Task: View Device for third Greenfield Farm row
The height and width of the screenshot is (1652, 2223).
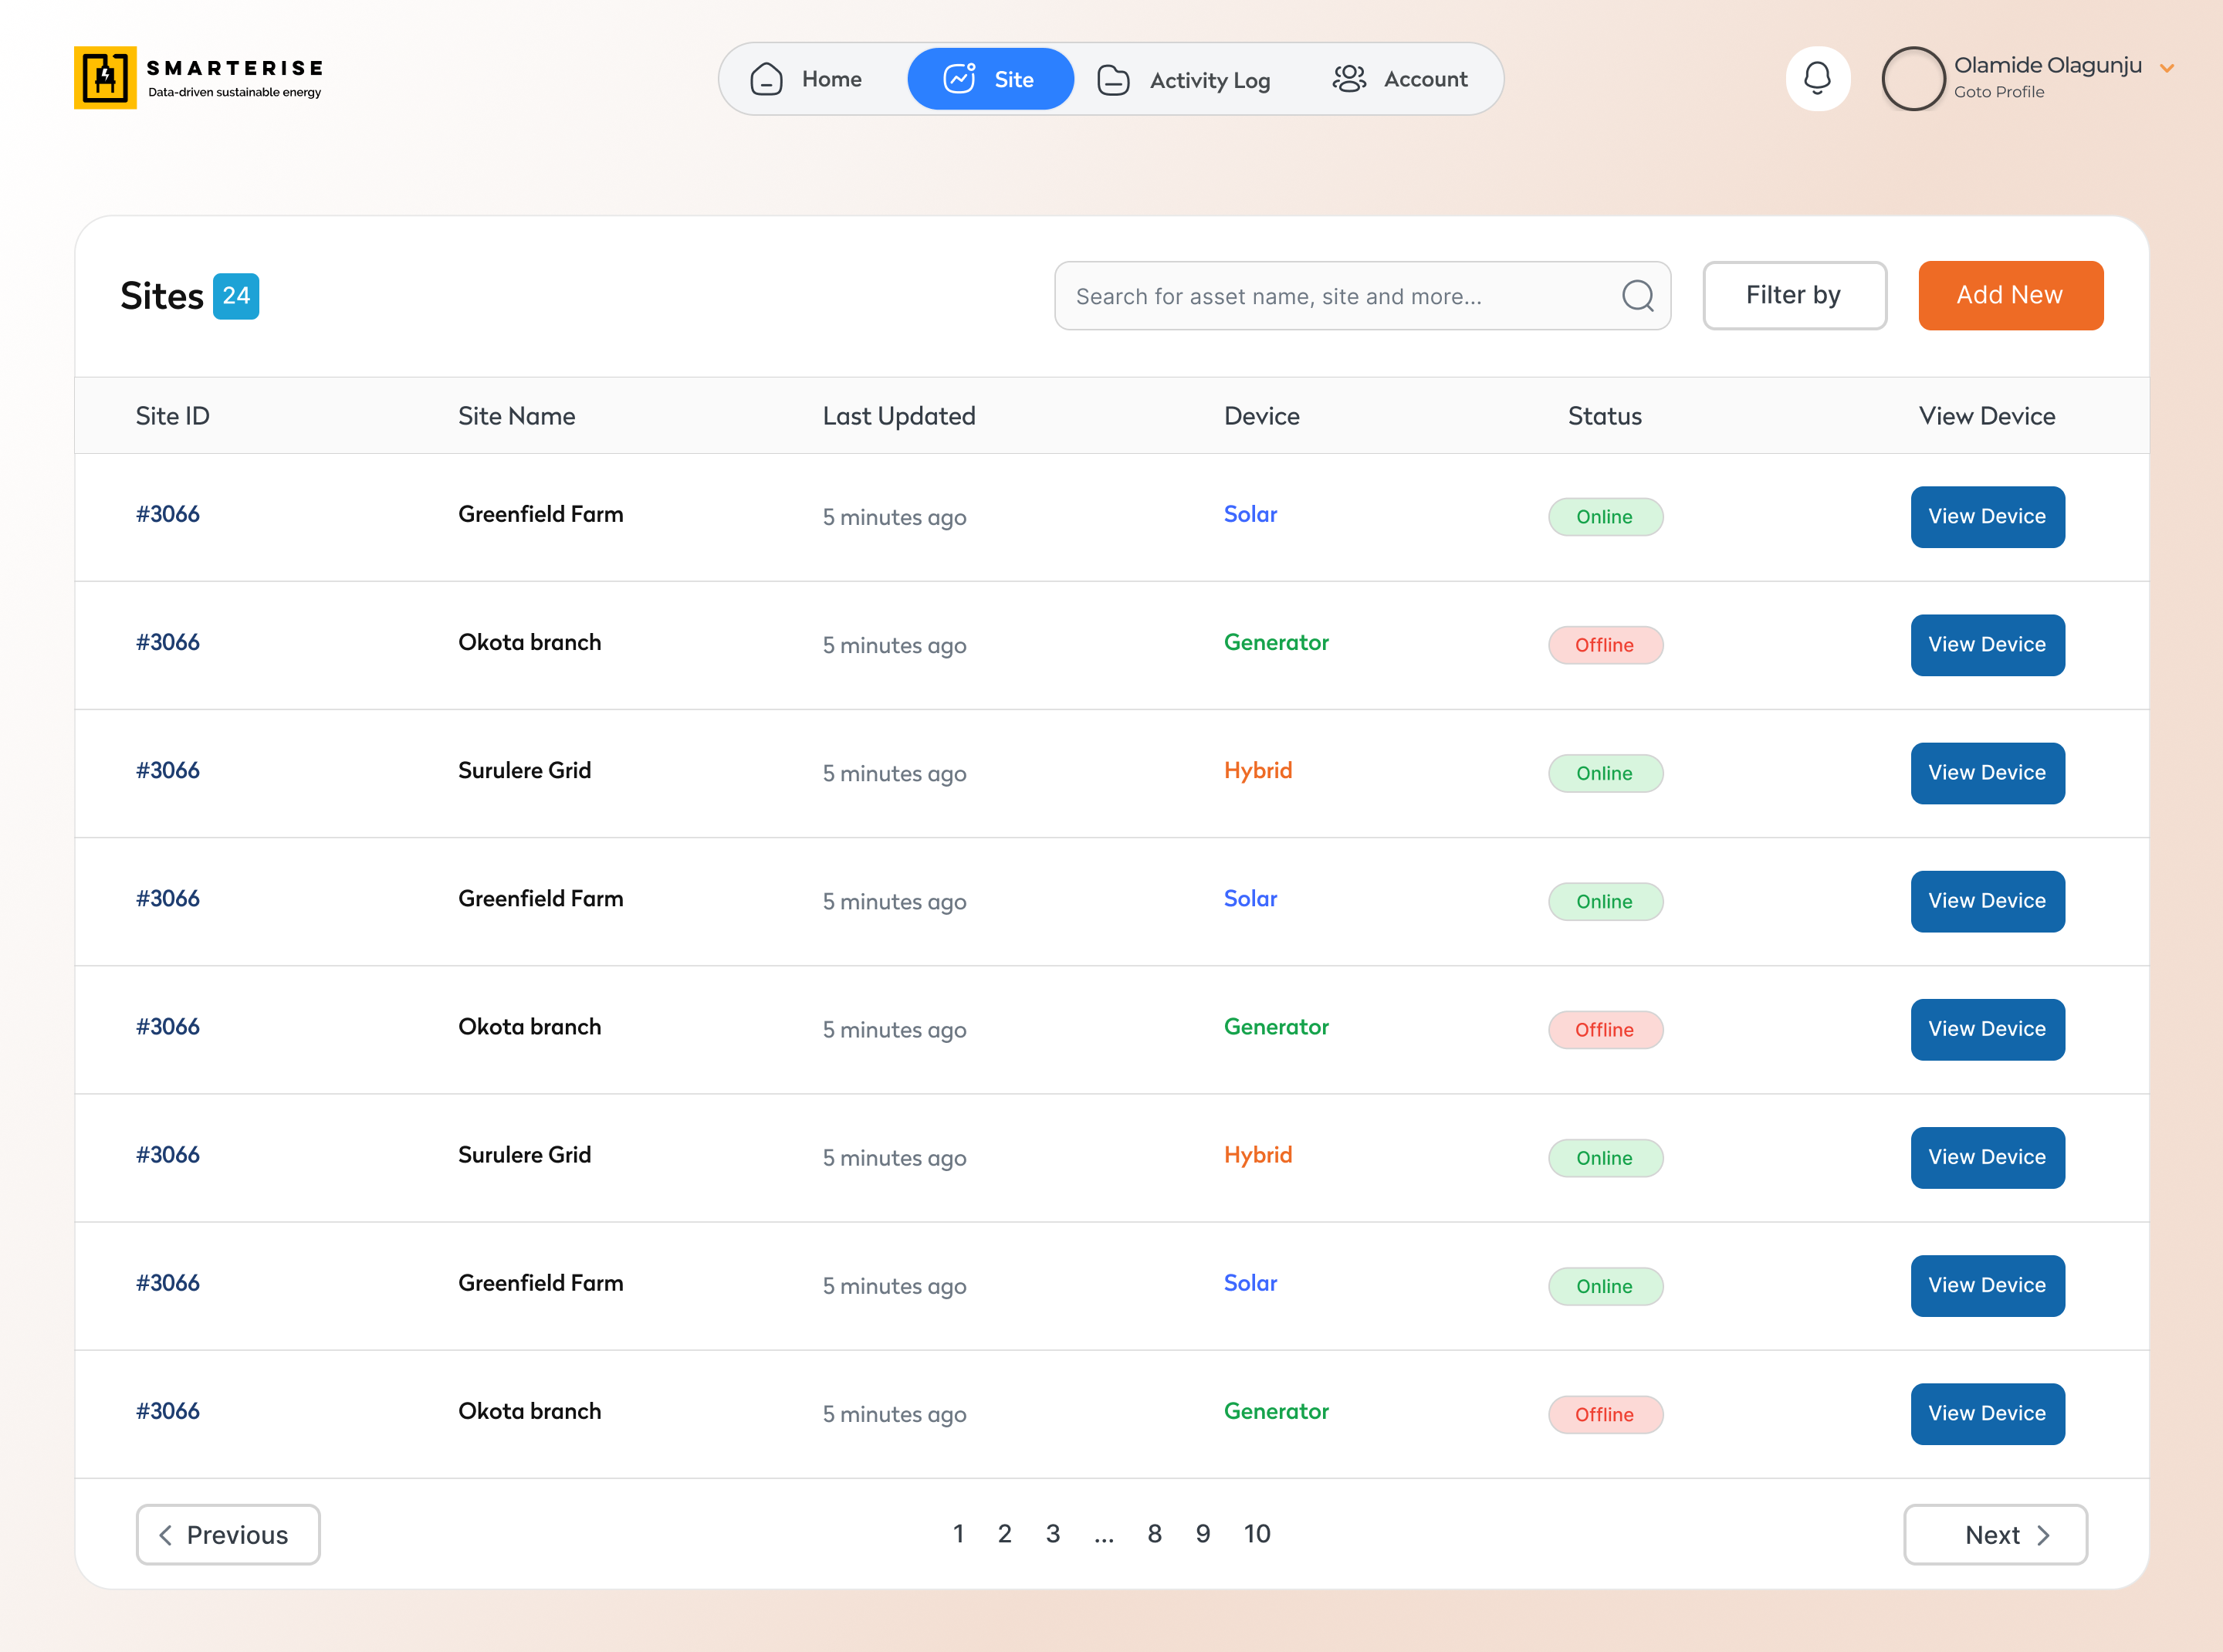Action: tap(1987, 1285)
